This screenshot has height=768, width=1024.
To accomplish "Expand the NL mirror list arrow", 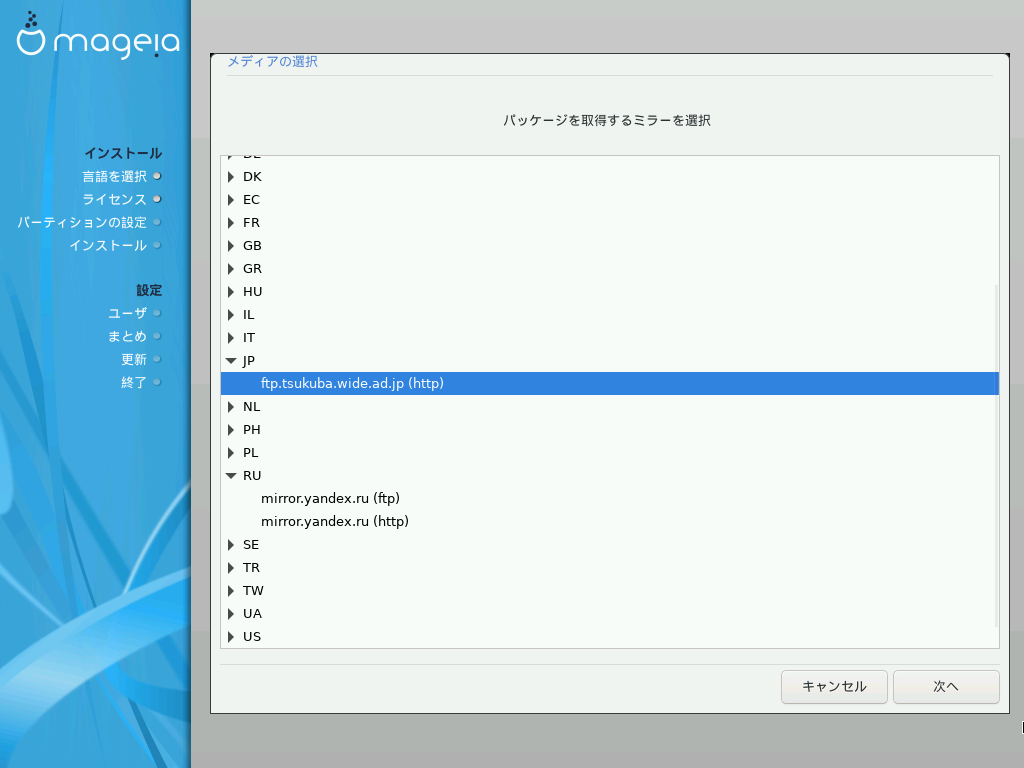I will click(x=231, y=407).
